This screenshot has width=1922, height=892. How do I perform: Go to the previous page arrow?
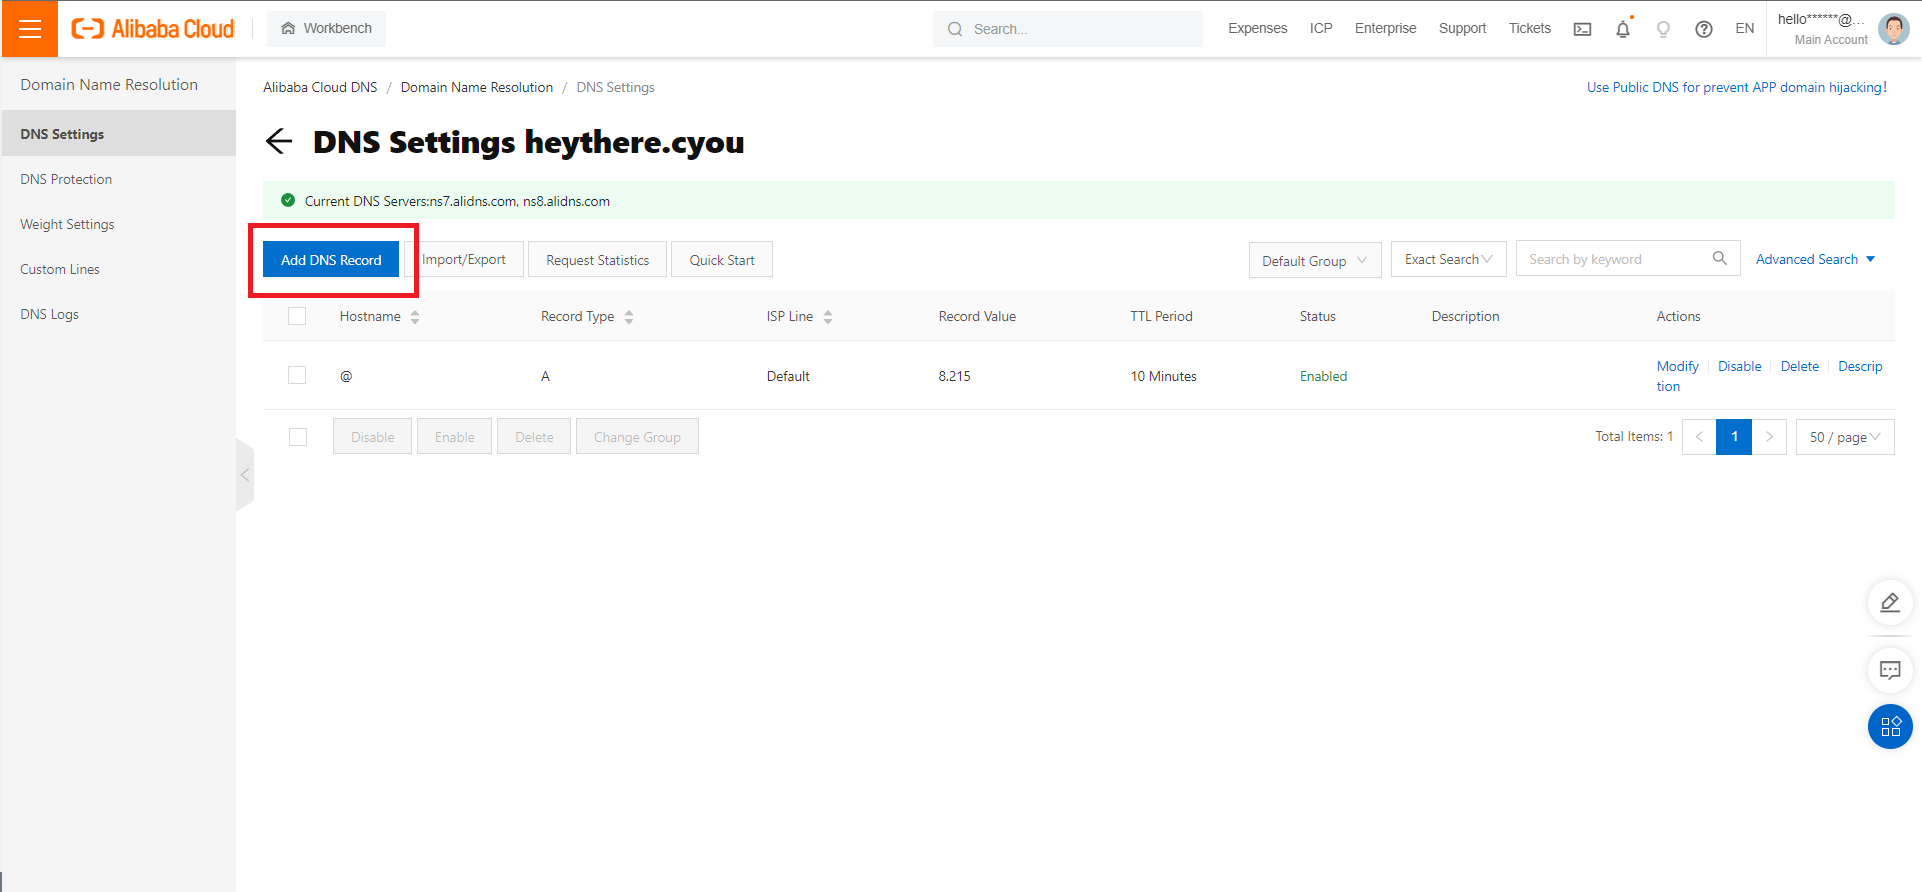pos(1699,437)
